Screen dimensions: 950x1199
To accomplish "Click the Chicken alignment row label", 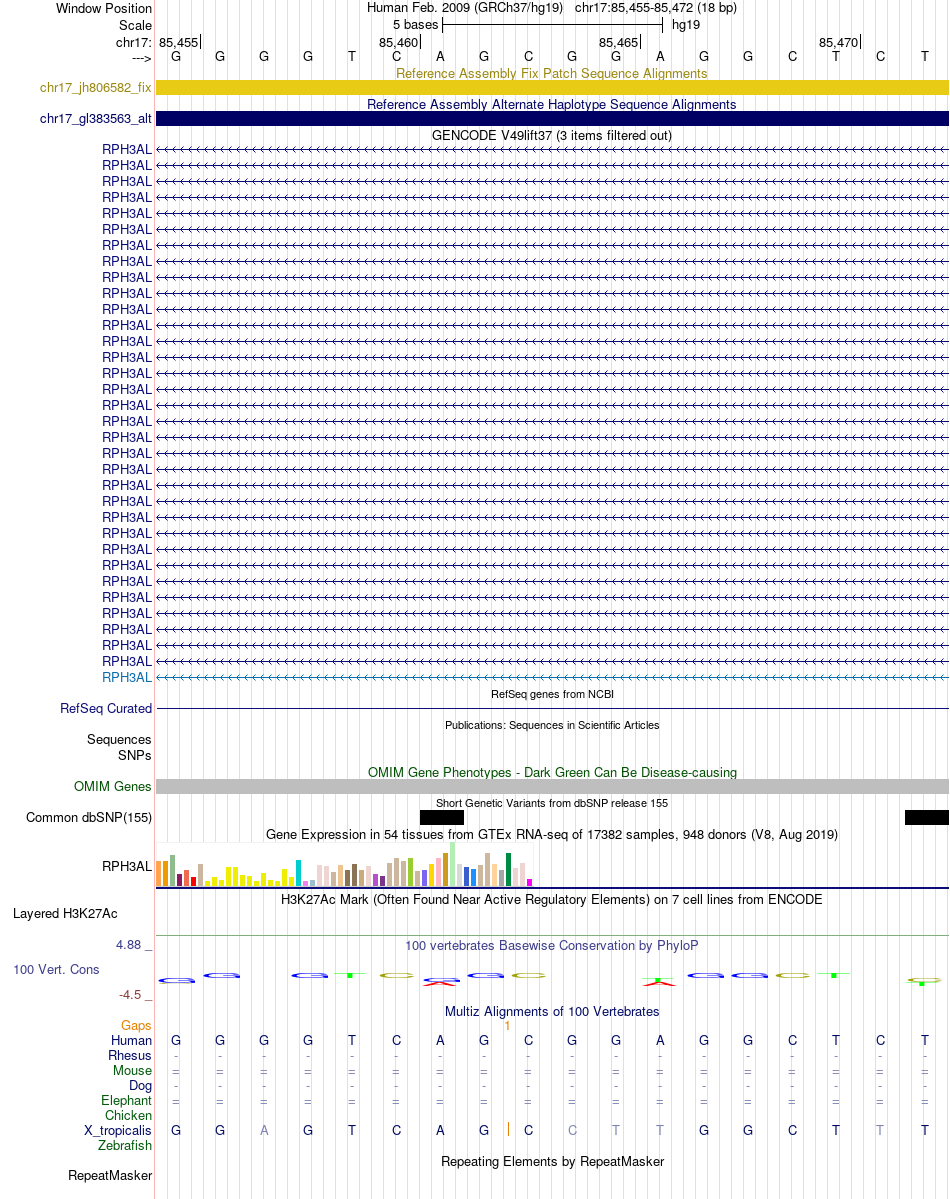I will [x=129, y=1116].
